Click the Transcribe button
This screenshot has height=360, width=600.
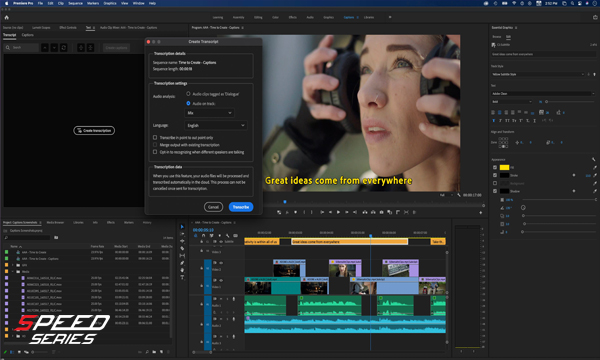click(x=241, y=207)
